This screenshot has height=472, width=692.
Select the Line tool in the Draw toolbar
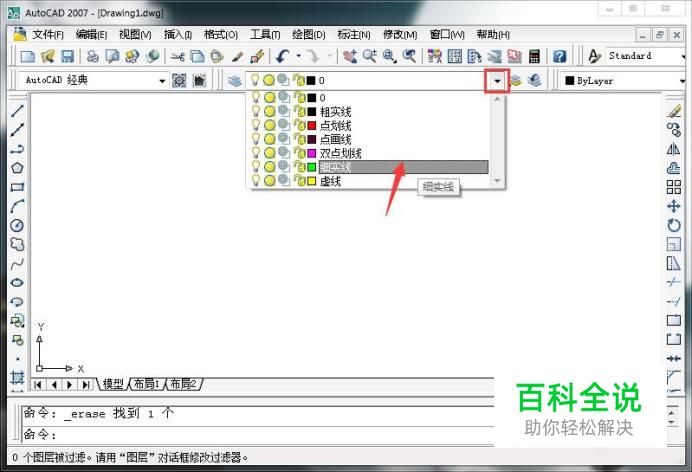pos(17,110)
